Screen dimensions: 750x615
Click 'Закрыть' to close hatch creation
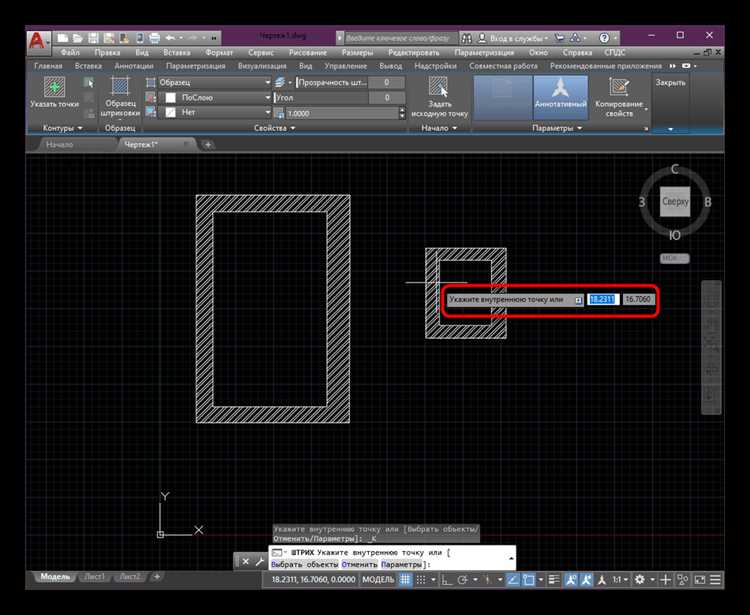[x=670, y=83]
